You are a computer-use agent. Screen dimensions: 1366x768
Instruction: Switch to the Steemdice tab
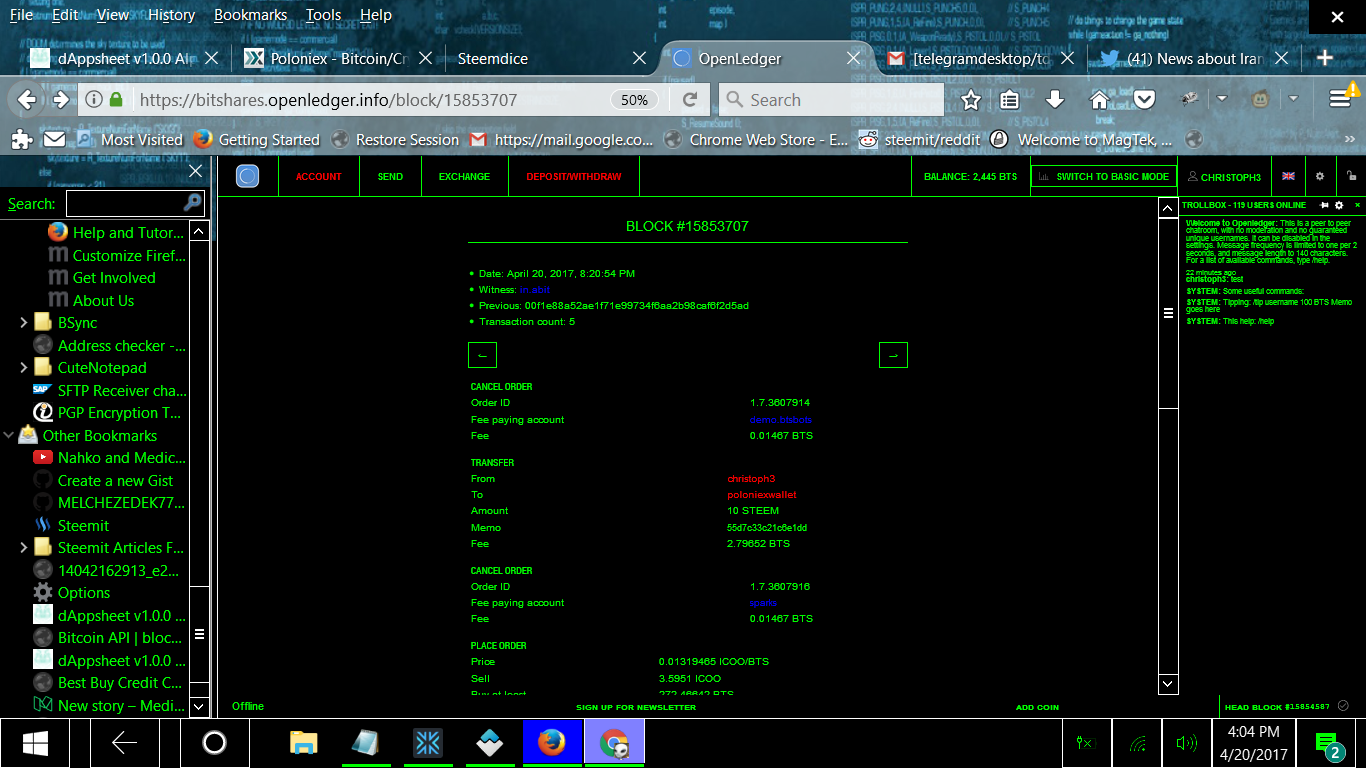(x=550, y=58)
